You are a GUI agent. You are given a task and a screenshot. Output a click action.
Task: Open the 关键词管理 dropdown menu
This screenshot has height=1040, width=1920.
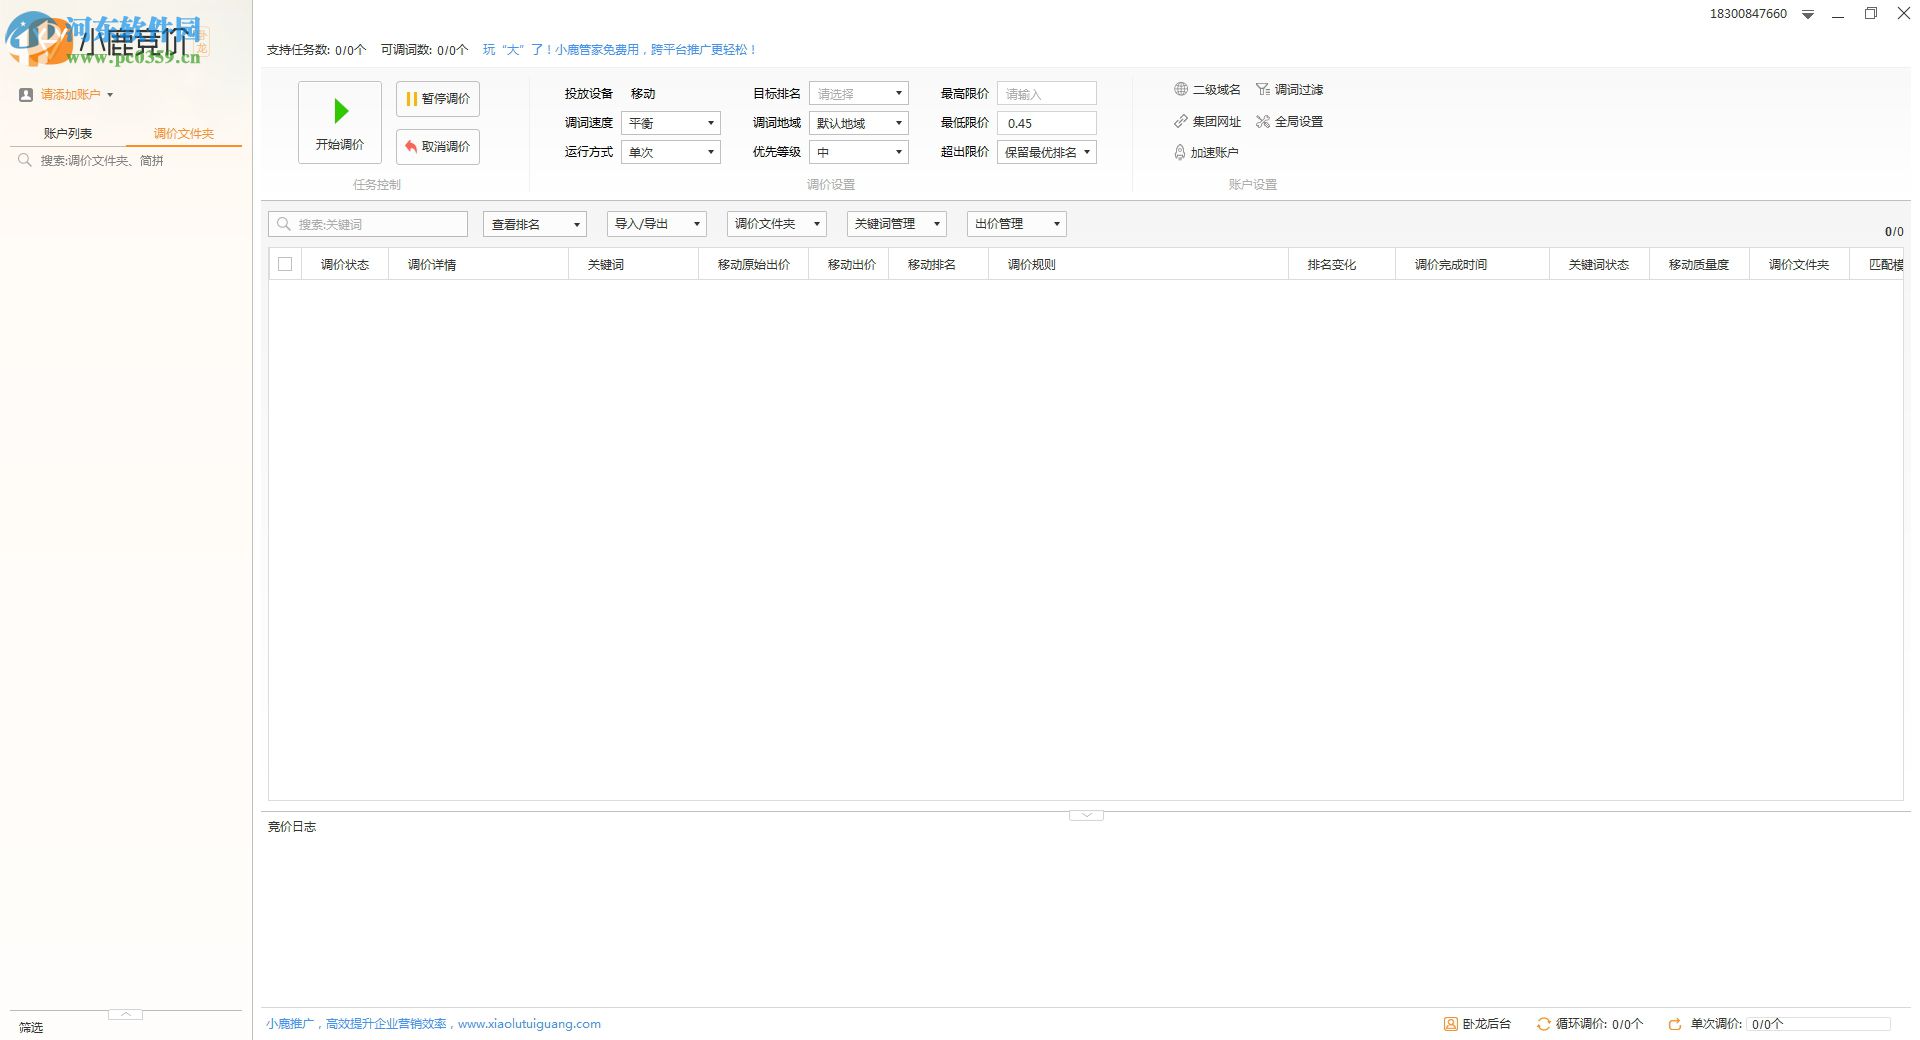(x=897, y=224)
